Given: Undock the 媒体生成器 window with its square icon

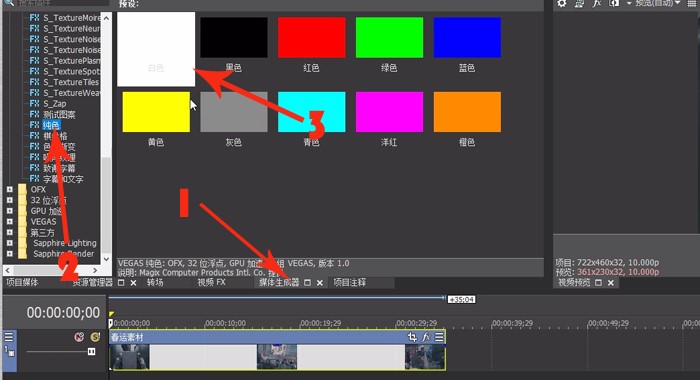Looking at the screenshot, I should tap(307, 283).
